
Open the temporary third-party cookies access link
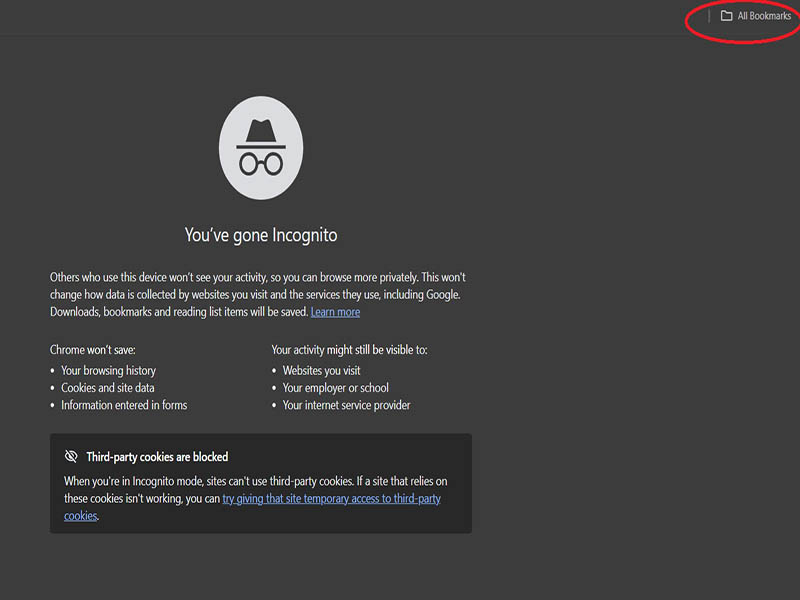coord(252,507)
